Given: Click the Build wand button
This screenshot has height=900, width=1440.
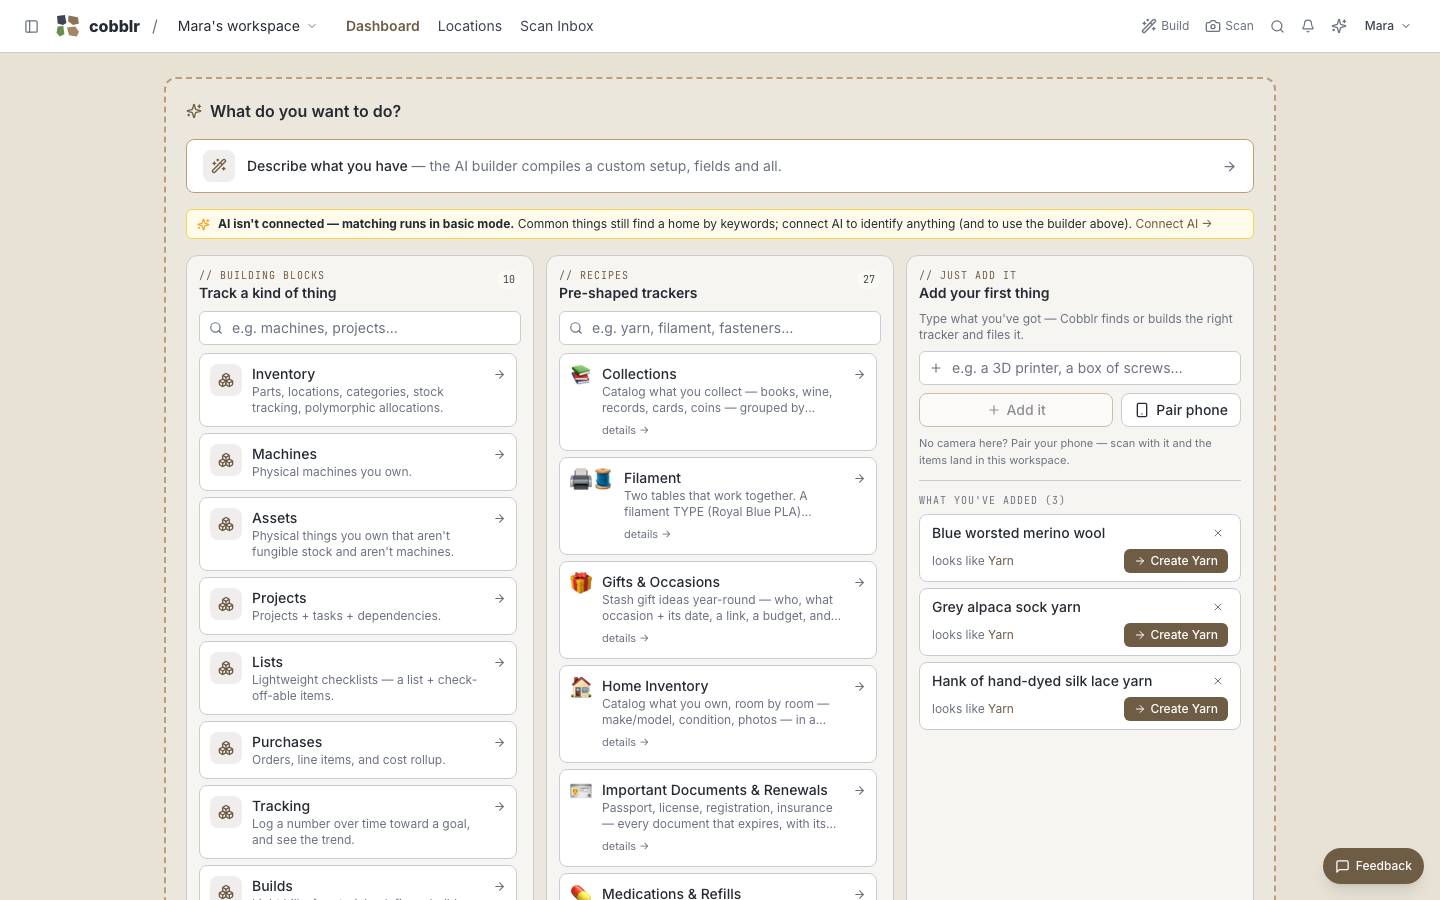Looking at the screenshot, I should pyautogui.click(x=1165, y=26).
